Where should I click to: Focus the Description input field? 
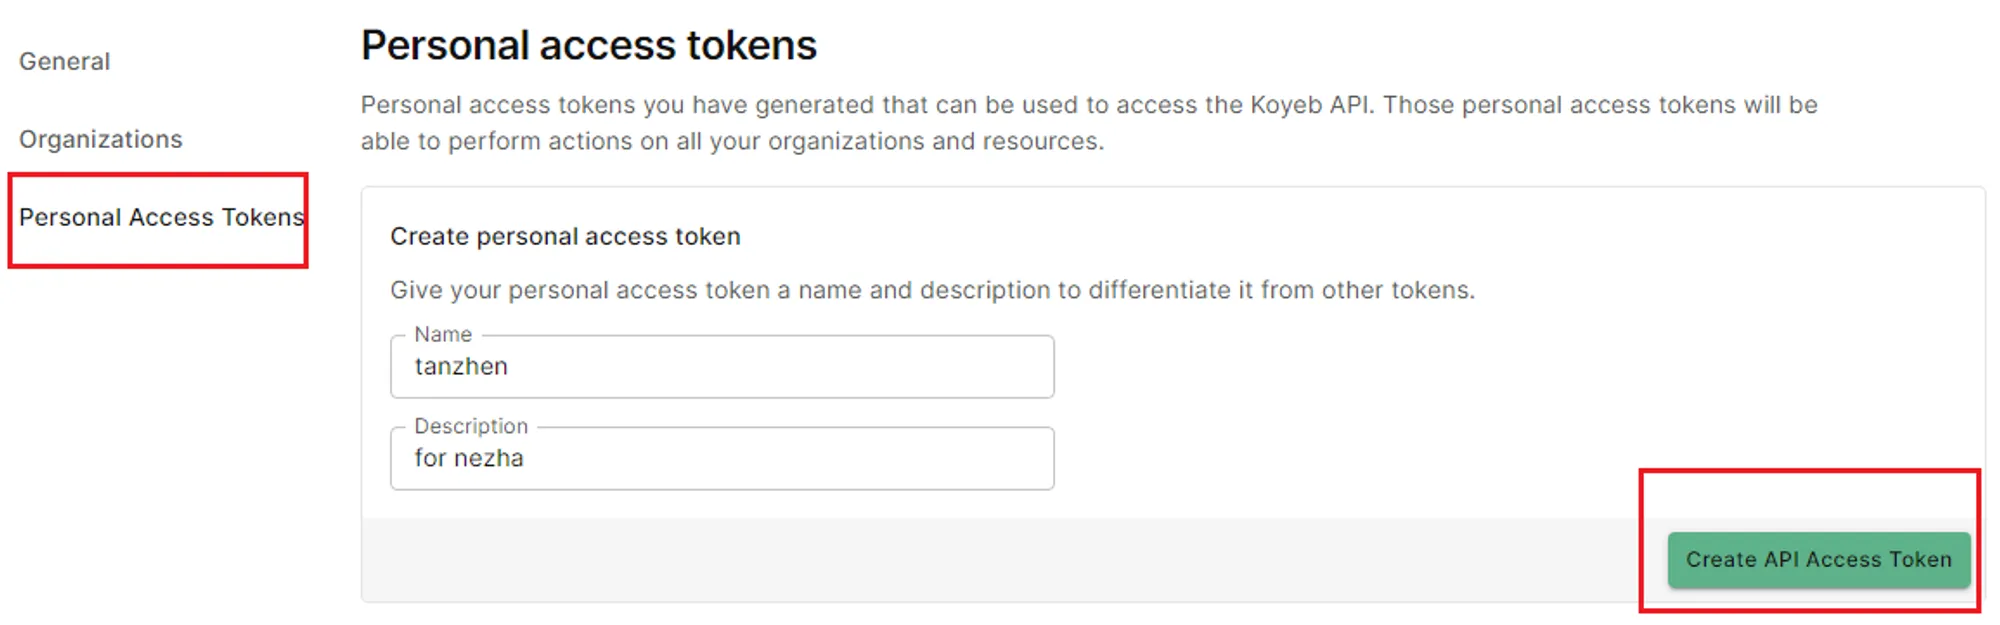tap(720, 459)
